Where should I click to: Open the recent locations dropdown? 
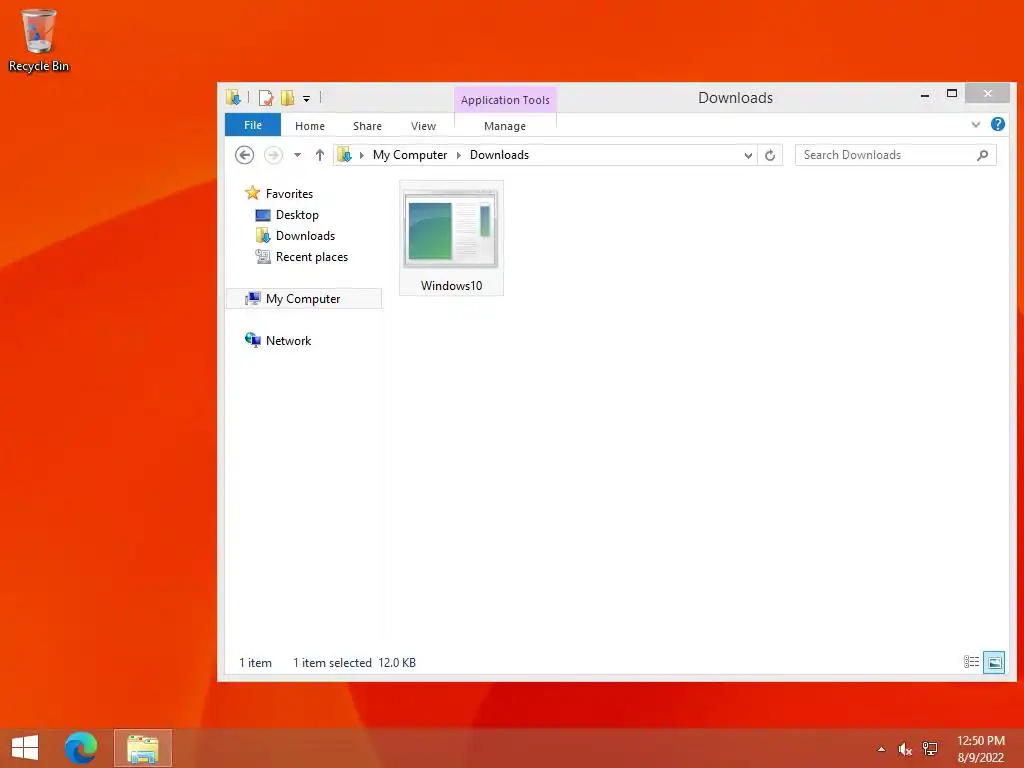coord(297,155)
